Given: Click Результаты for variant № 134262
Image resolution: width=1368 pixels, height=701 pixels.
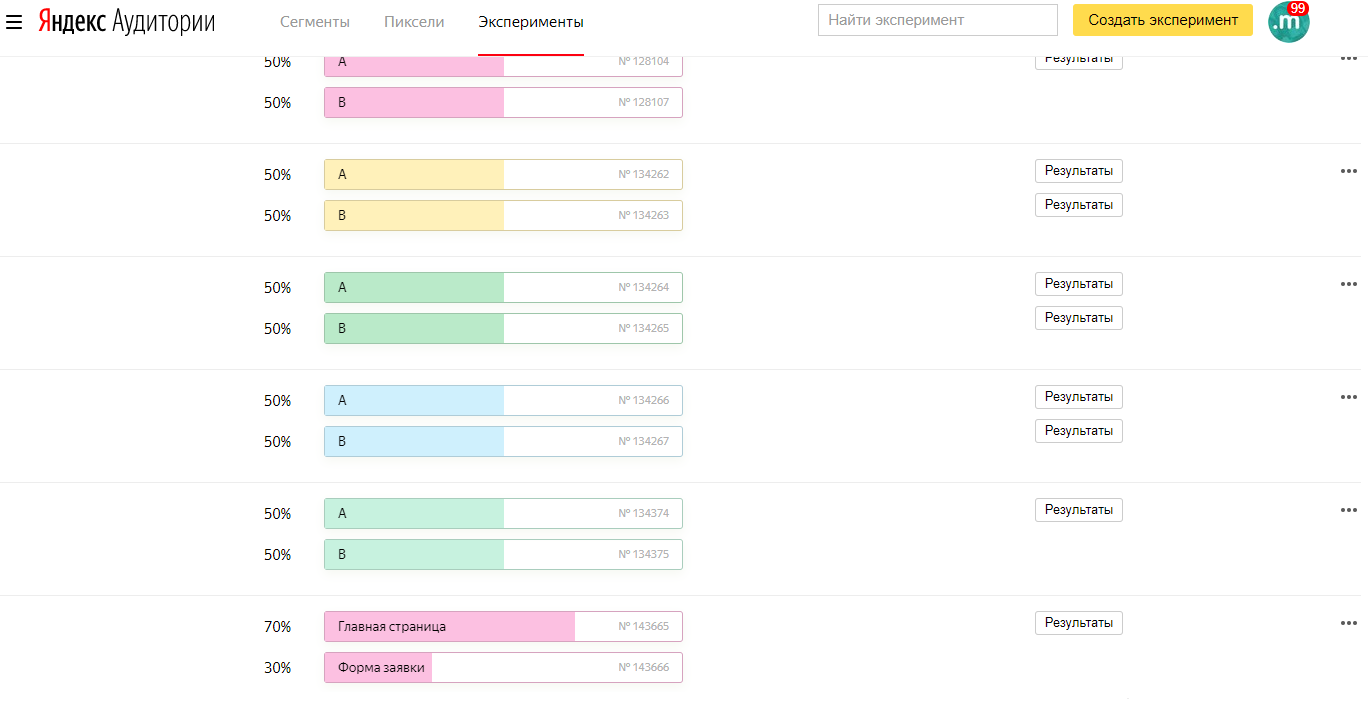Looking at the screenshot, I should (1078, 171).
